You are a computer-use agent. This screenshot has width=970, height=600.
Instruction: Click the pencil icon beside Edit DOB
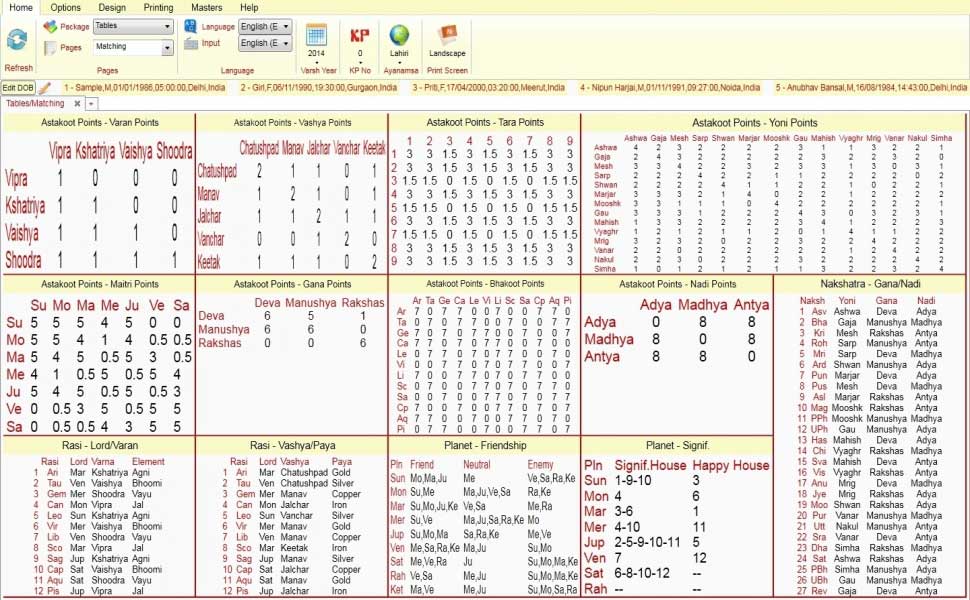point(45,88)
